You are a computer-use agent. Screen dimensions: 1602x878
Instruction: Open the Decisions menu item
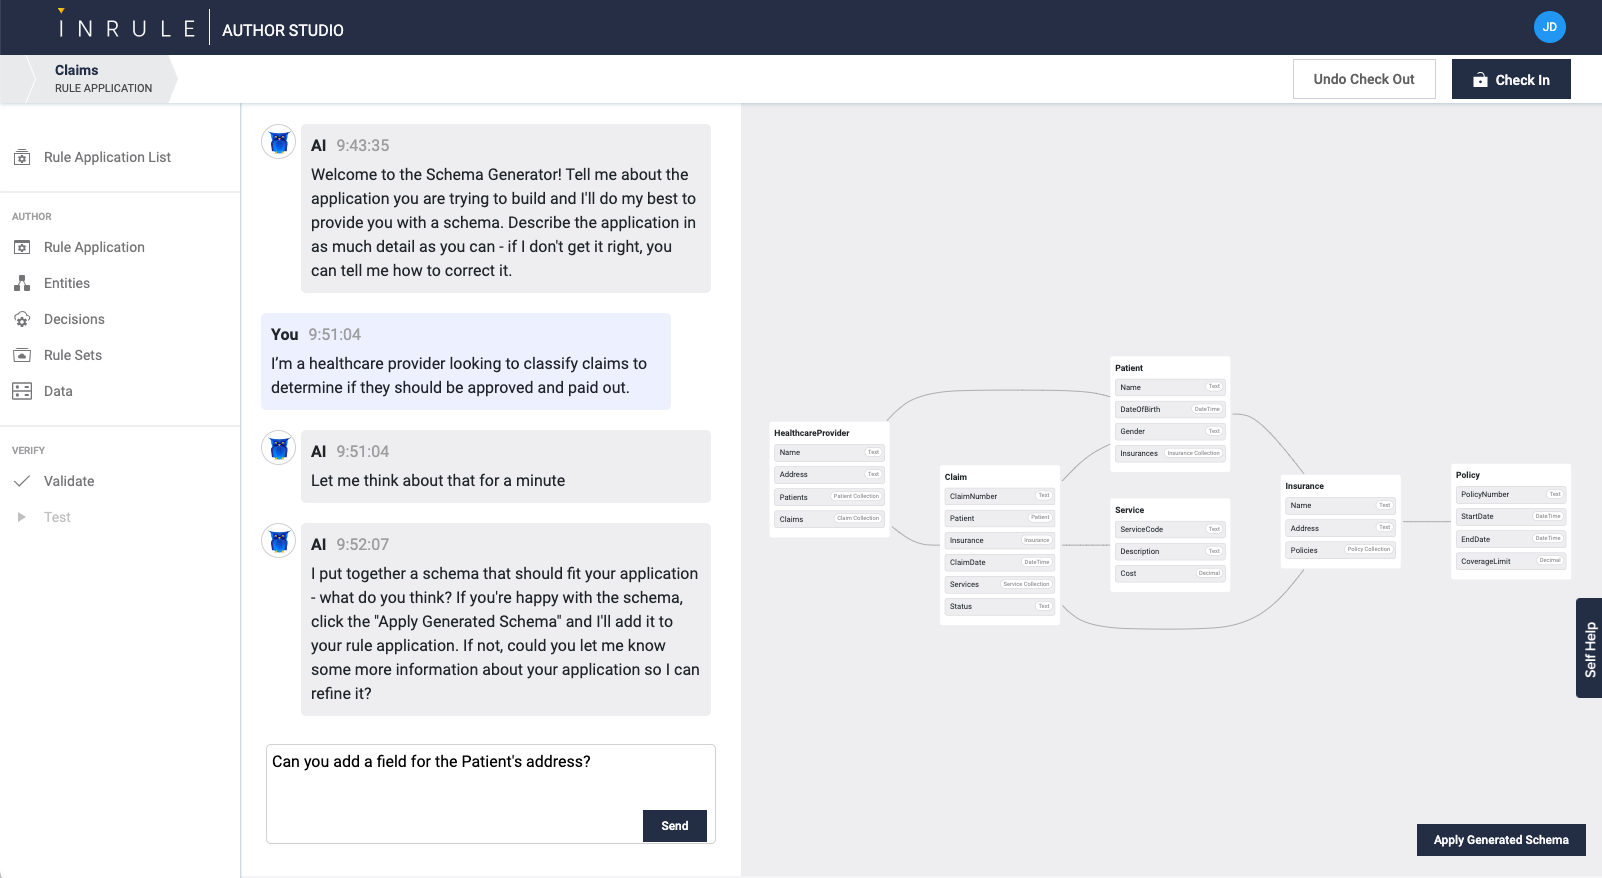(74, 319)
